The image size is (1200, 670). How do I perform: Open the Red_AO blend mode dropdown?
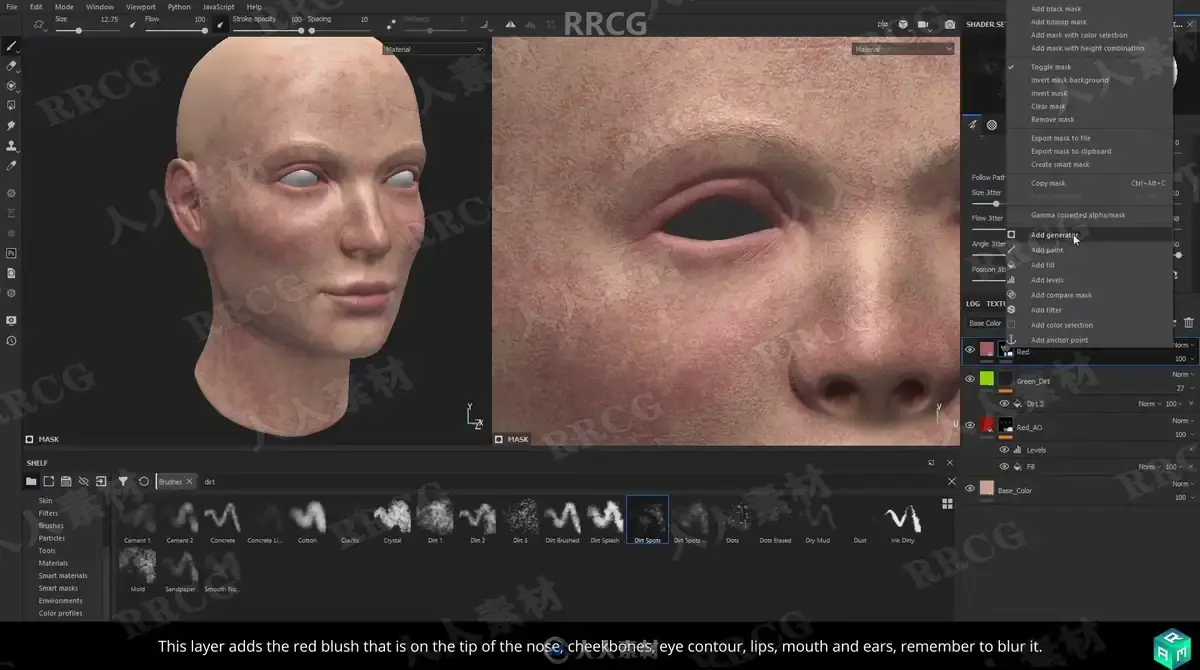coord(1182,421)
